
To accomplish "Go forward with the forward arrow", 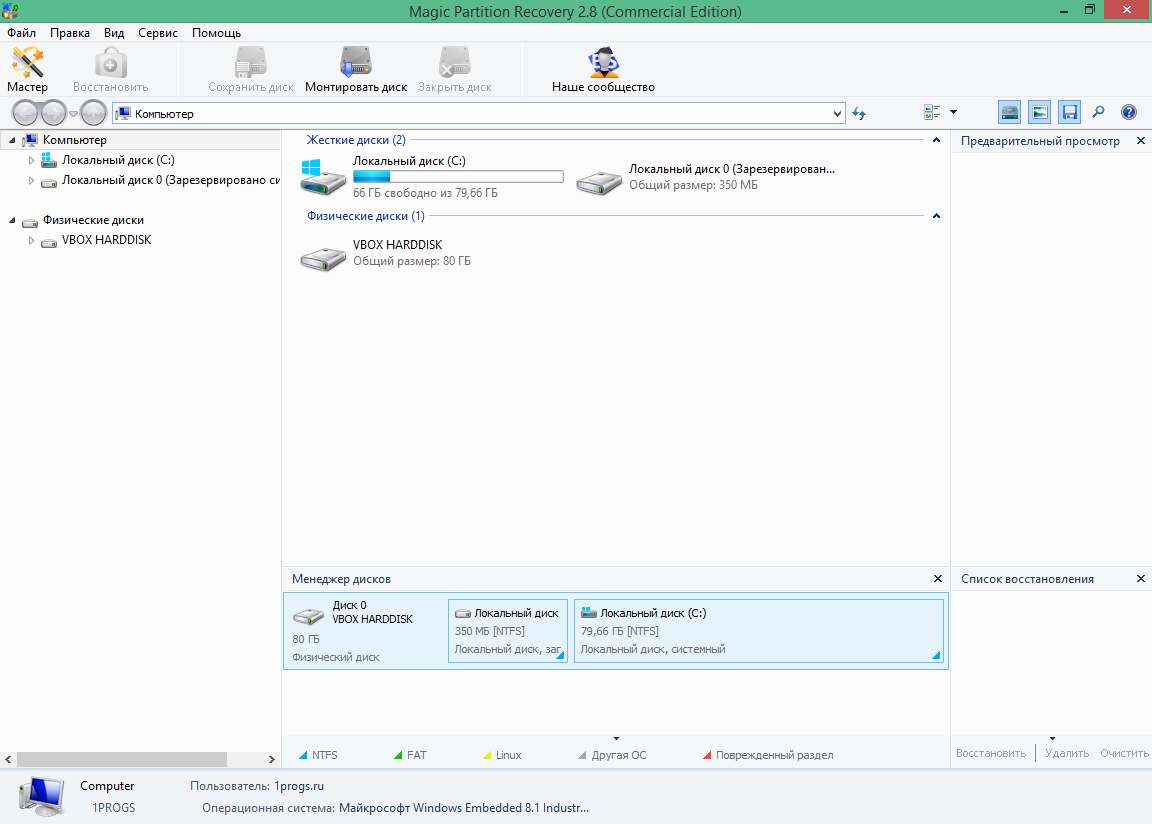I will pyautogui.click(x=54, y=113).
